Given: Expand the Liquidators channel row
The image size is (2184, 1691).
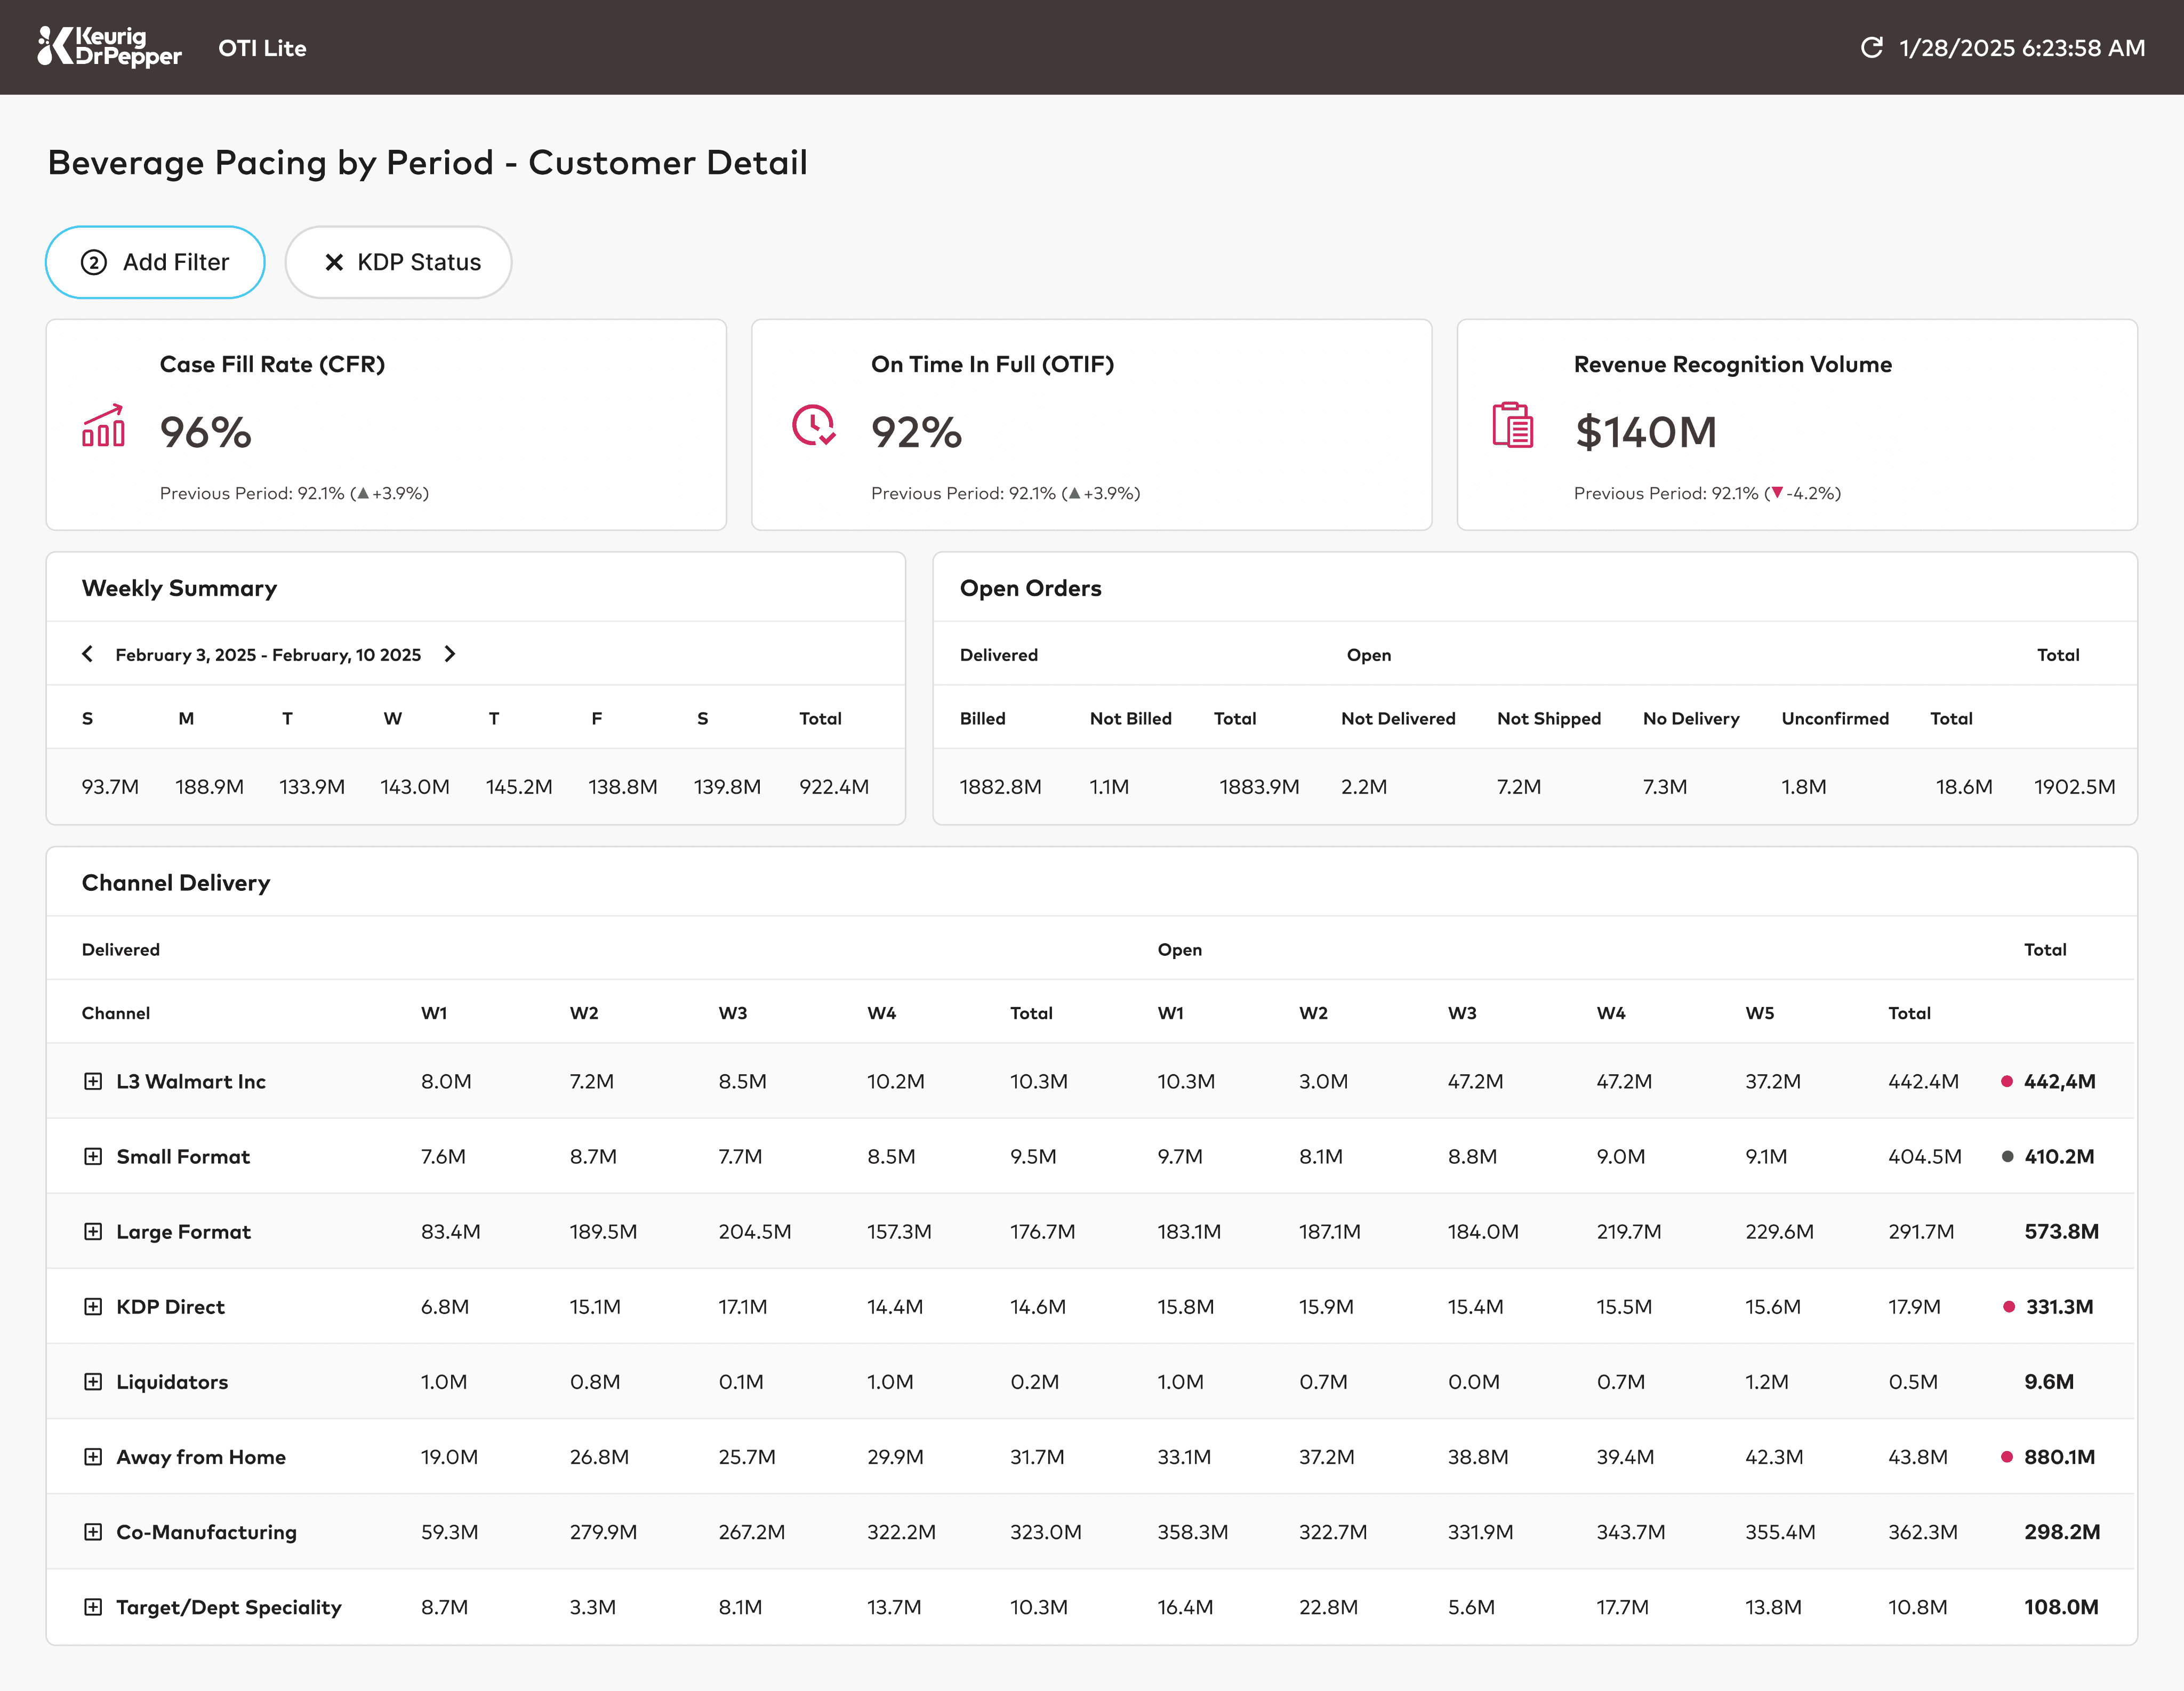Looking at the screenshot, I should (x=93, y=1381).
